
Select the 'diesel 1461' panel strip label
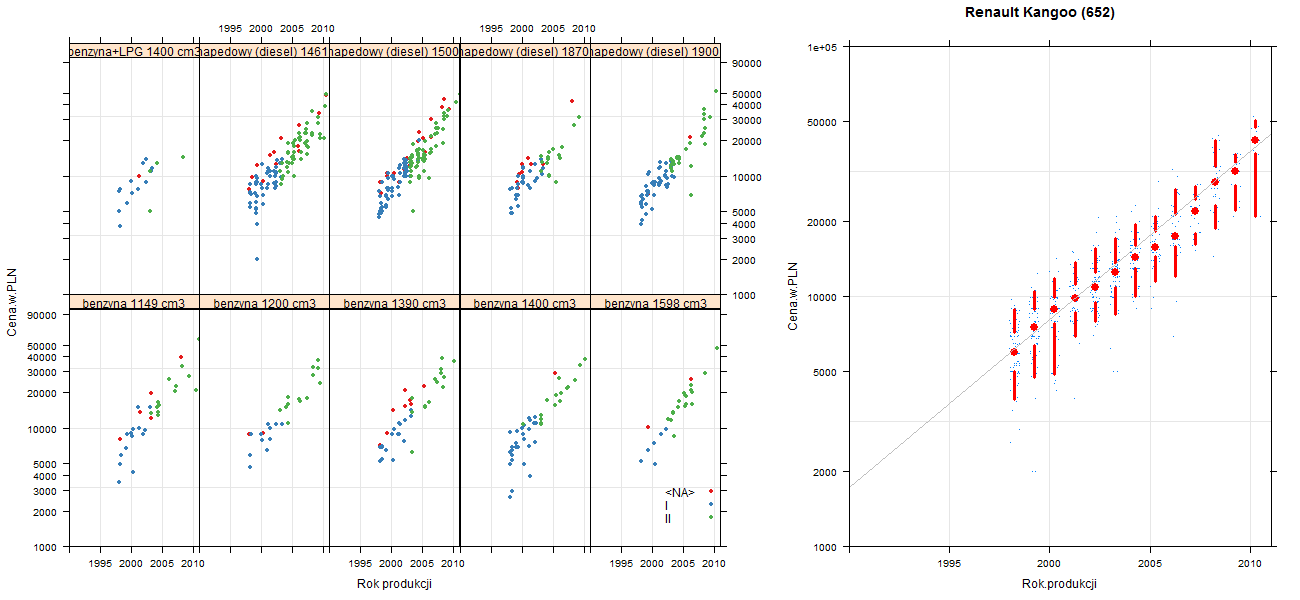click(x=265, y=51)
